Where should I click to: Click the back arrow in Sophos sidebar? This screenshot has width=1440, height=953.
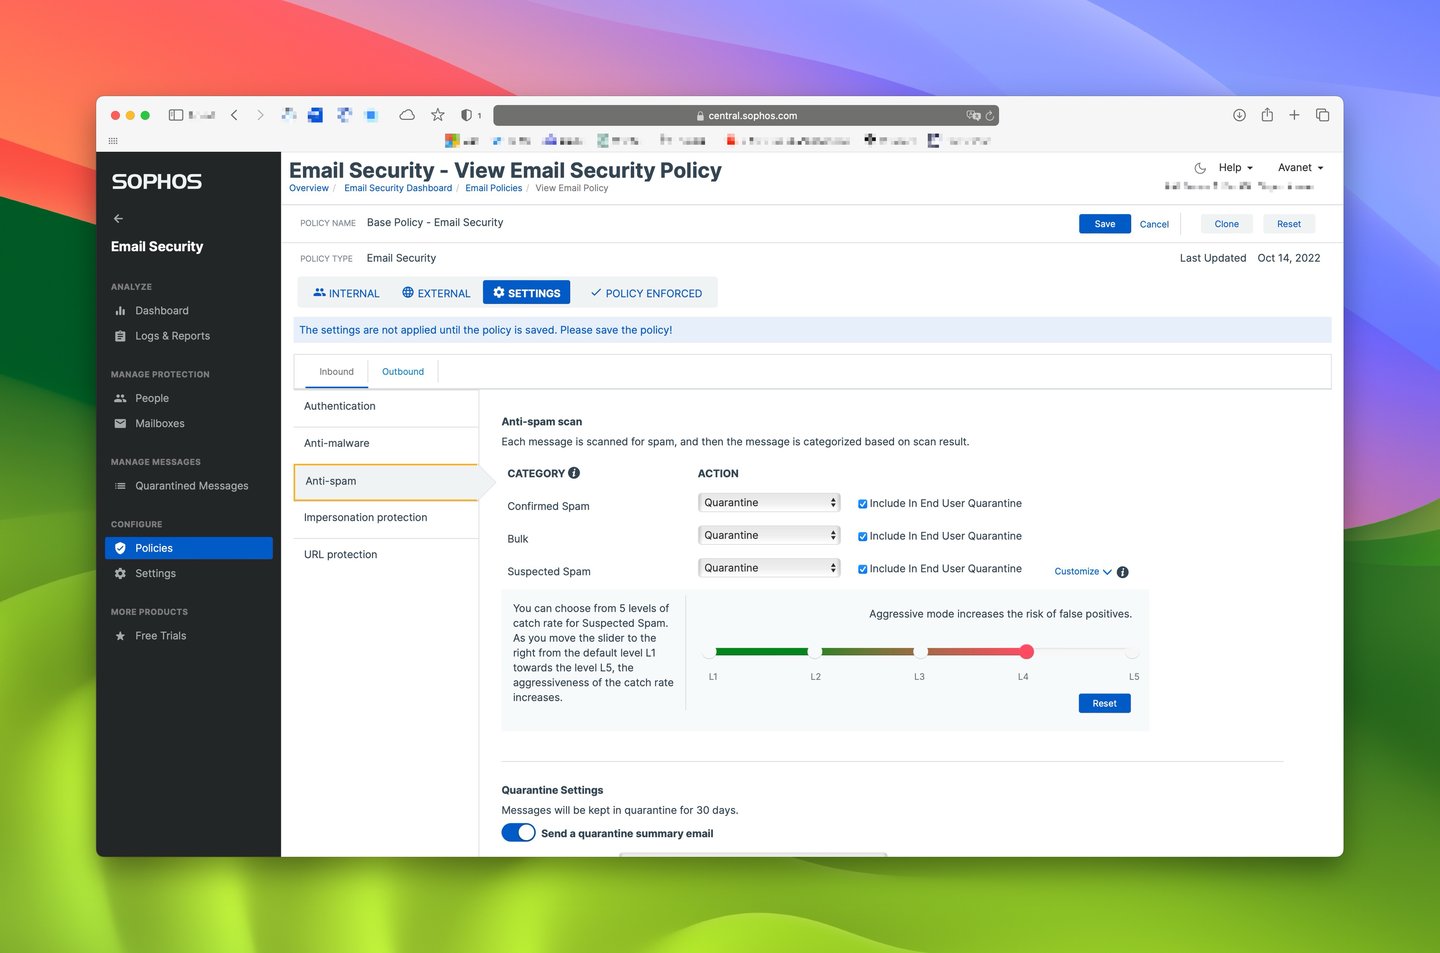click(118, 218)
